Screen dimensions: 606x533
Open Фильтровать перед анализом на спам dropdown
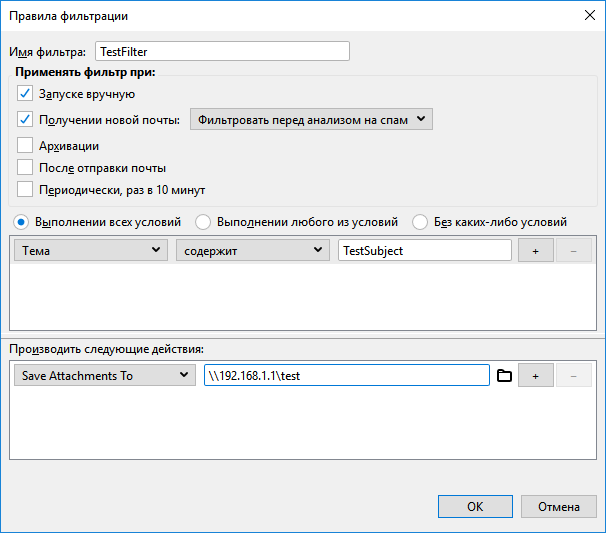click(x=311, y=119)
